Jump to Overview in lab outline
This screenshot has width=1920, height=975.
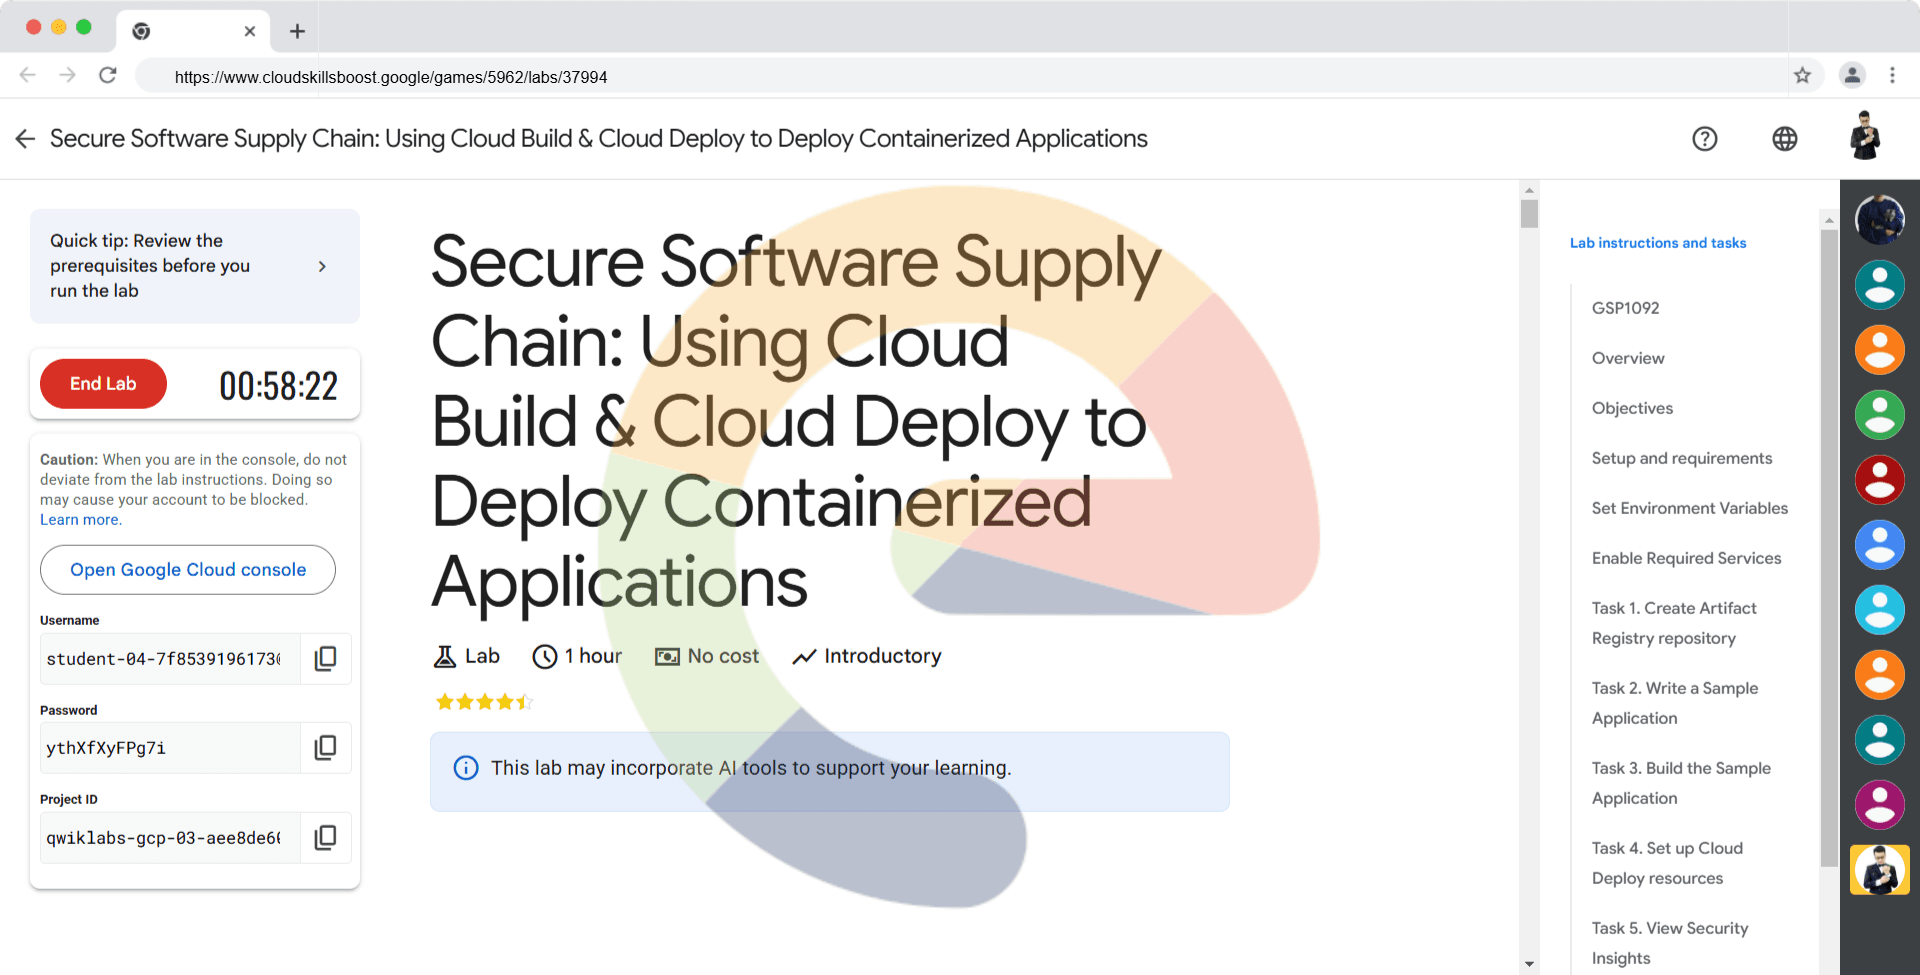pyautogui.click(x=1627, y=358)
